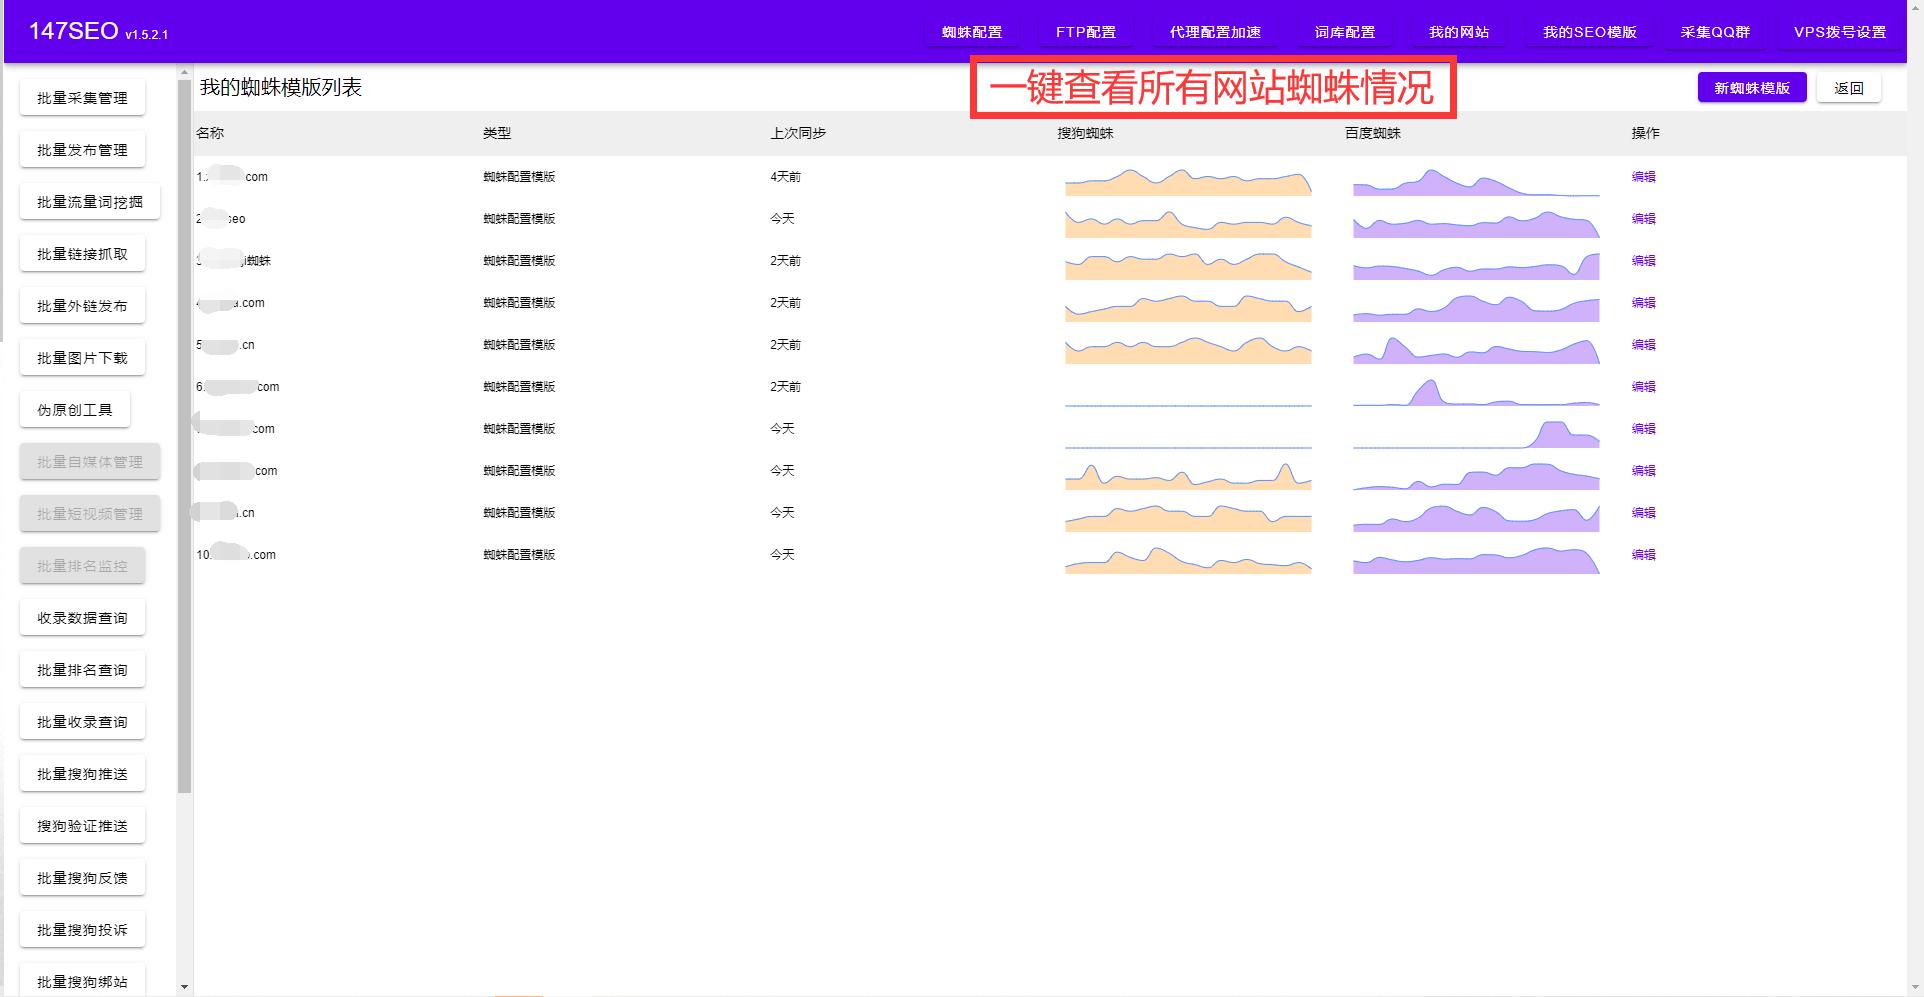The width and height of the screenshot is (1924, 997).
Task: Click the first row's 搜狗蜘蛛 chart
Action: point(1187,182)
